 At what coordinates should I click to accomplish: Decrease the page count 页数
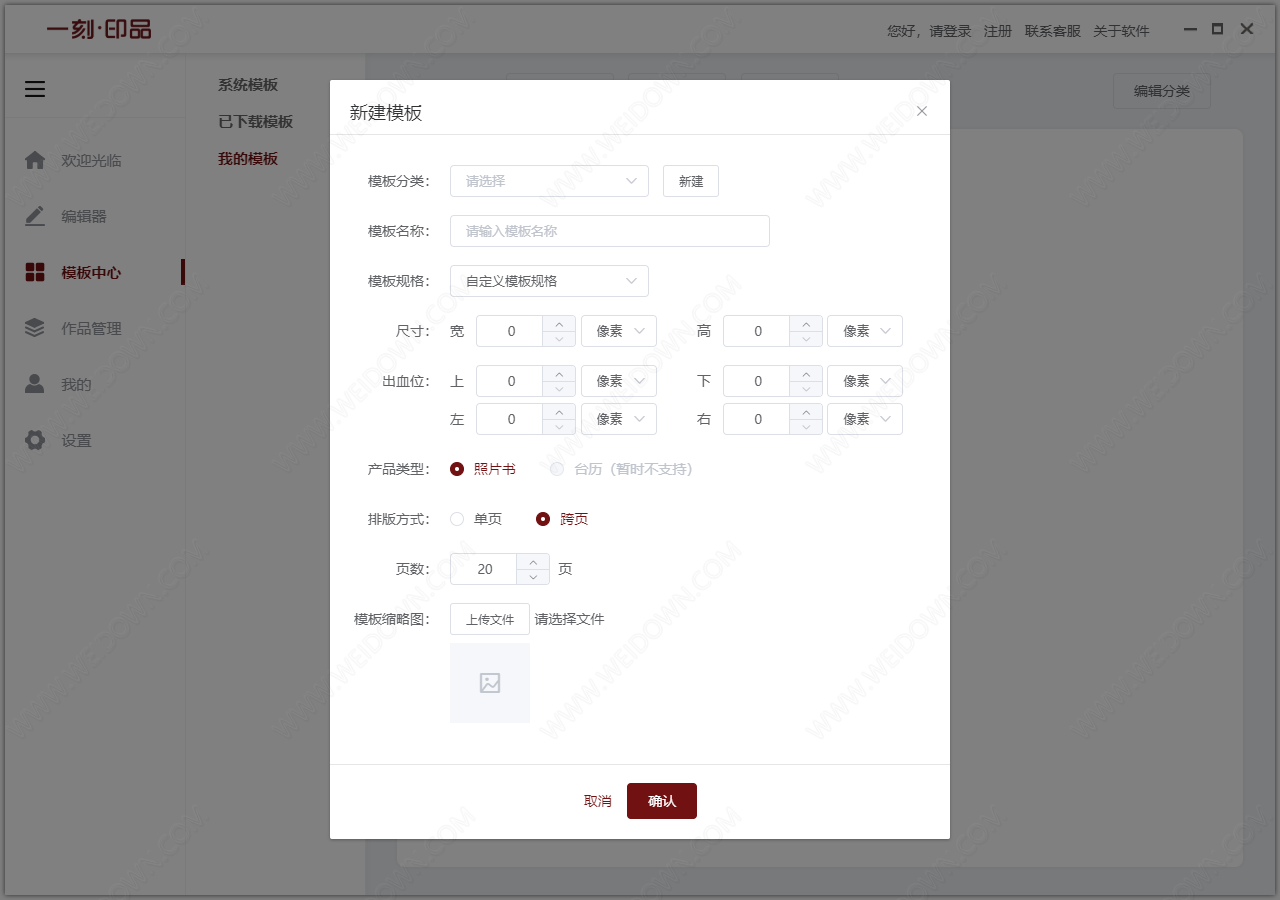533,577
